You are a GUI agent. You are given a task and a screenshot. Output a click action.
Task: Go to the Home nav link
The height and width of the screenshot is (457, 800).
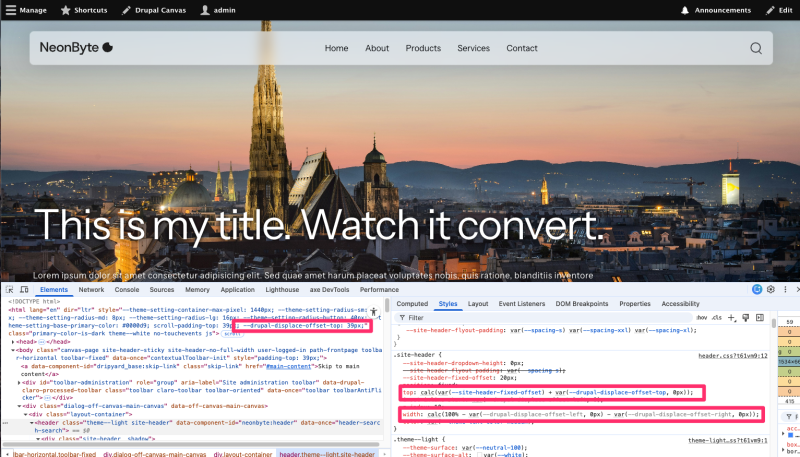336,48
